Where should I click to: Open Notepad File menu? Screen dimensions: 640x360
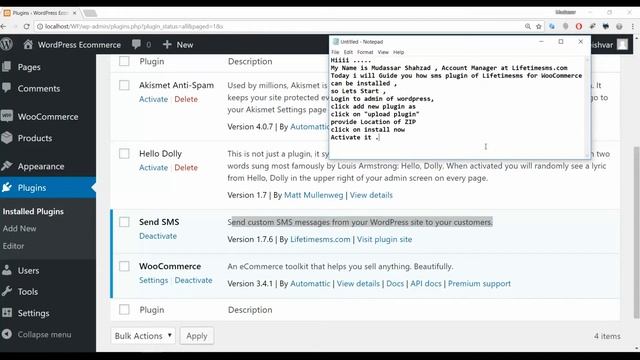tap(335, 52)
